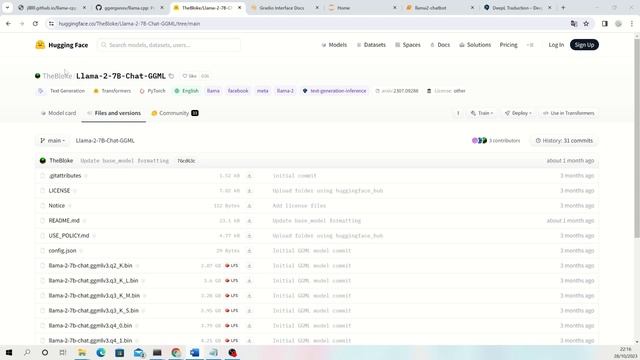Click the page vertical scrollbar
Viewport: 640px width, 360px height.
click(637, 137)
